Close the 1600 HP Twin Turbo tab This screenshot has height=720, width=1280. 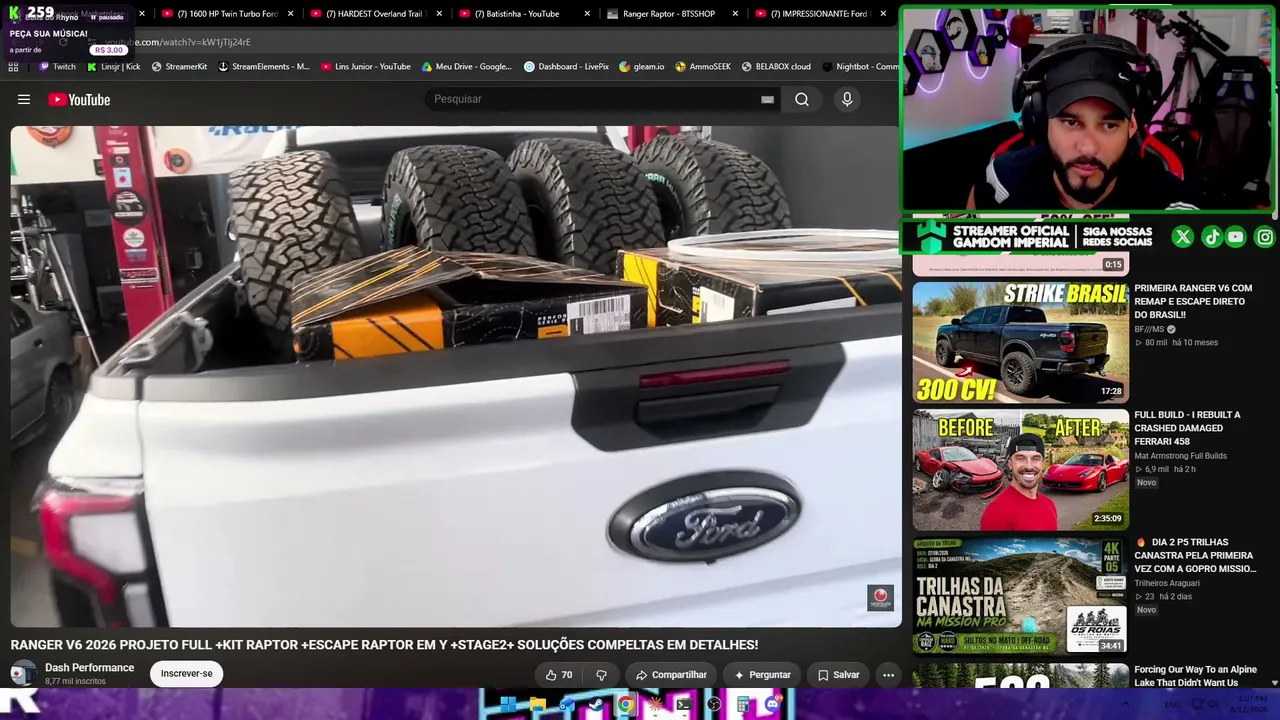290,14
